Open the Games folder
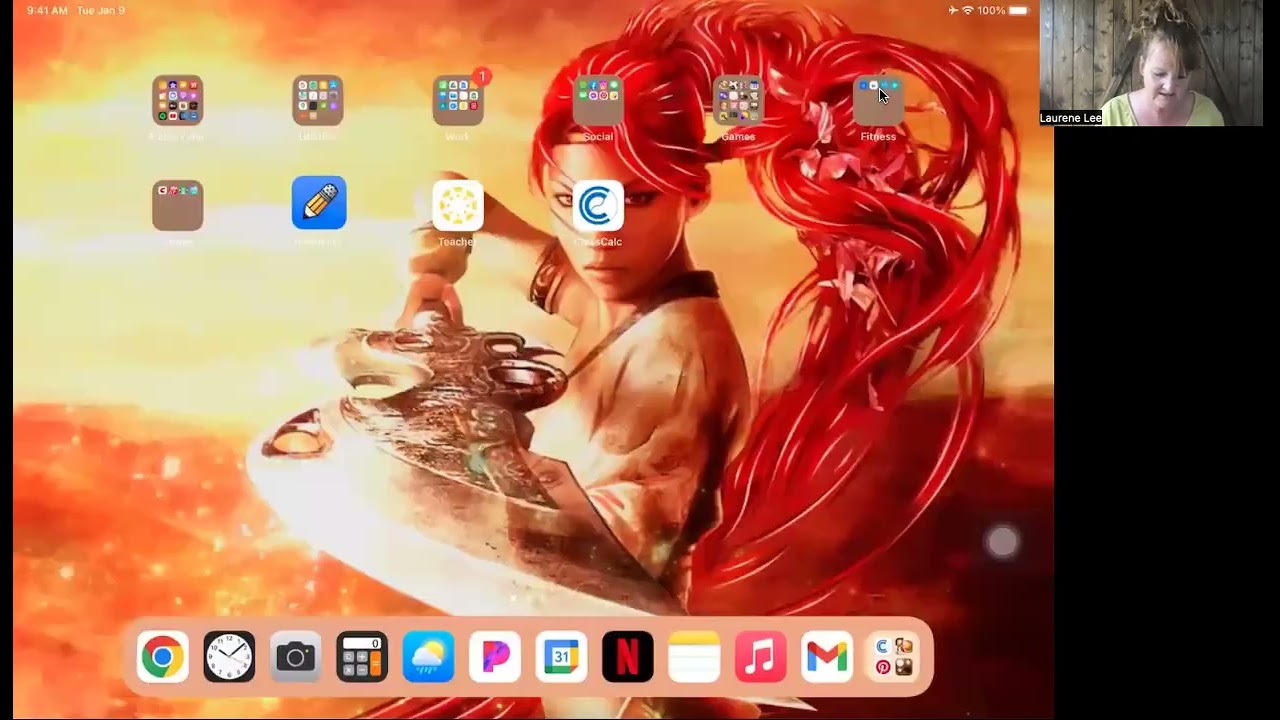This screenshot has height=720, width=1280. point(738,101)
